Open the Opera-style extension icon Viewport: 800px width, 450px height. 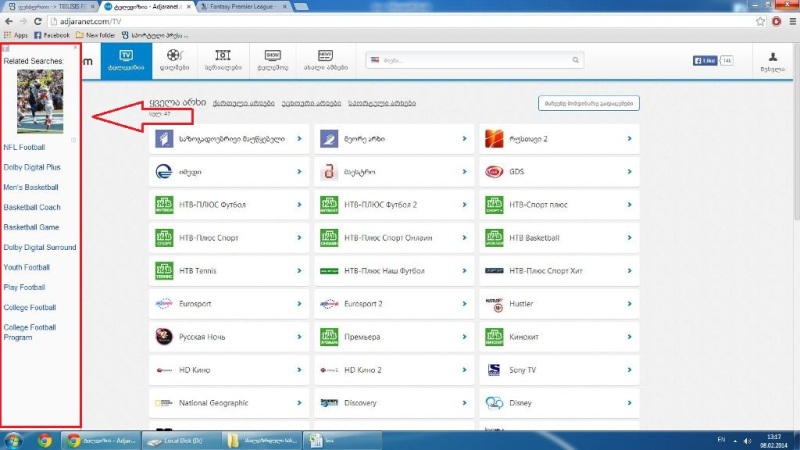coord(776,21)
